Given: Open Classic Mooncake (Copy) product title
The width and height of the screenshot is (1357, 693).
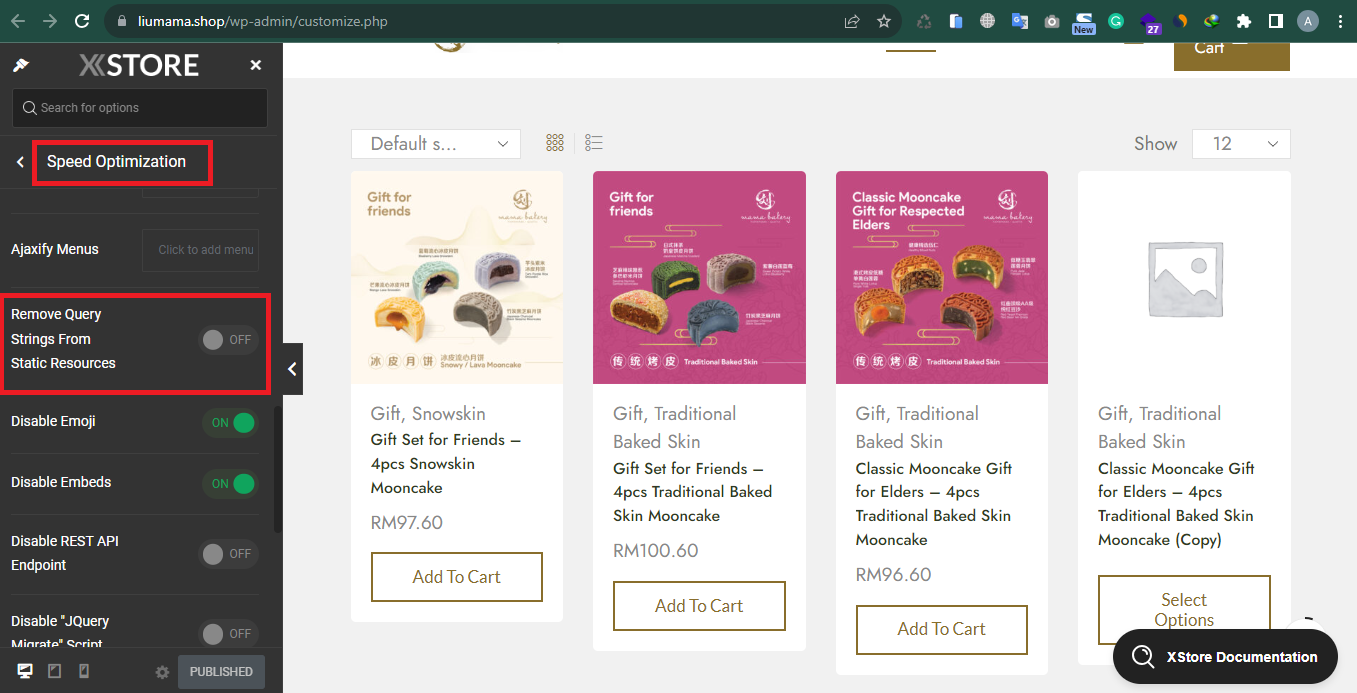Looking at the screenshot, I should click(1176, 504).
